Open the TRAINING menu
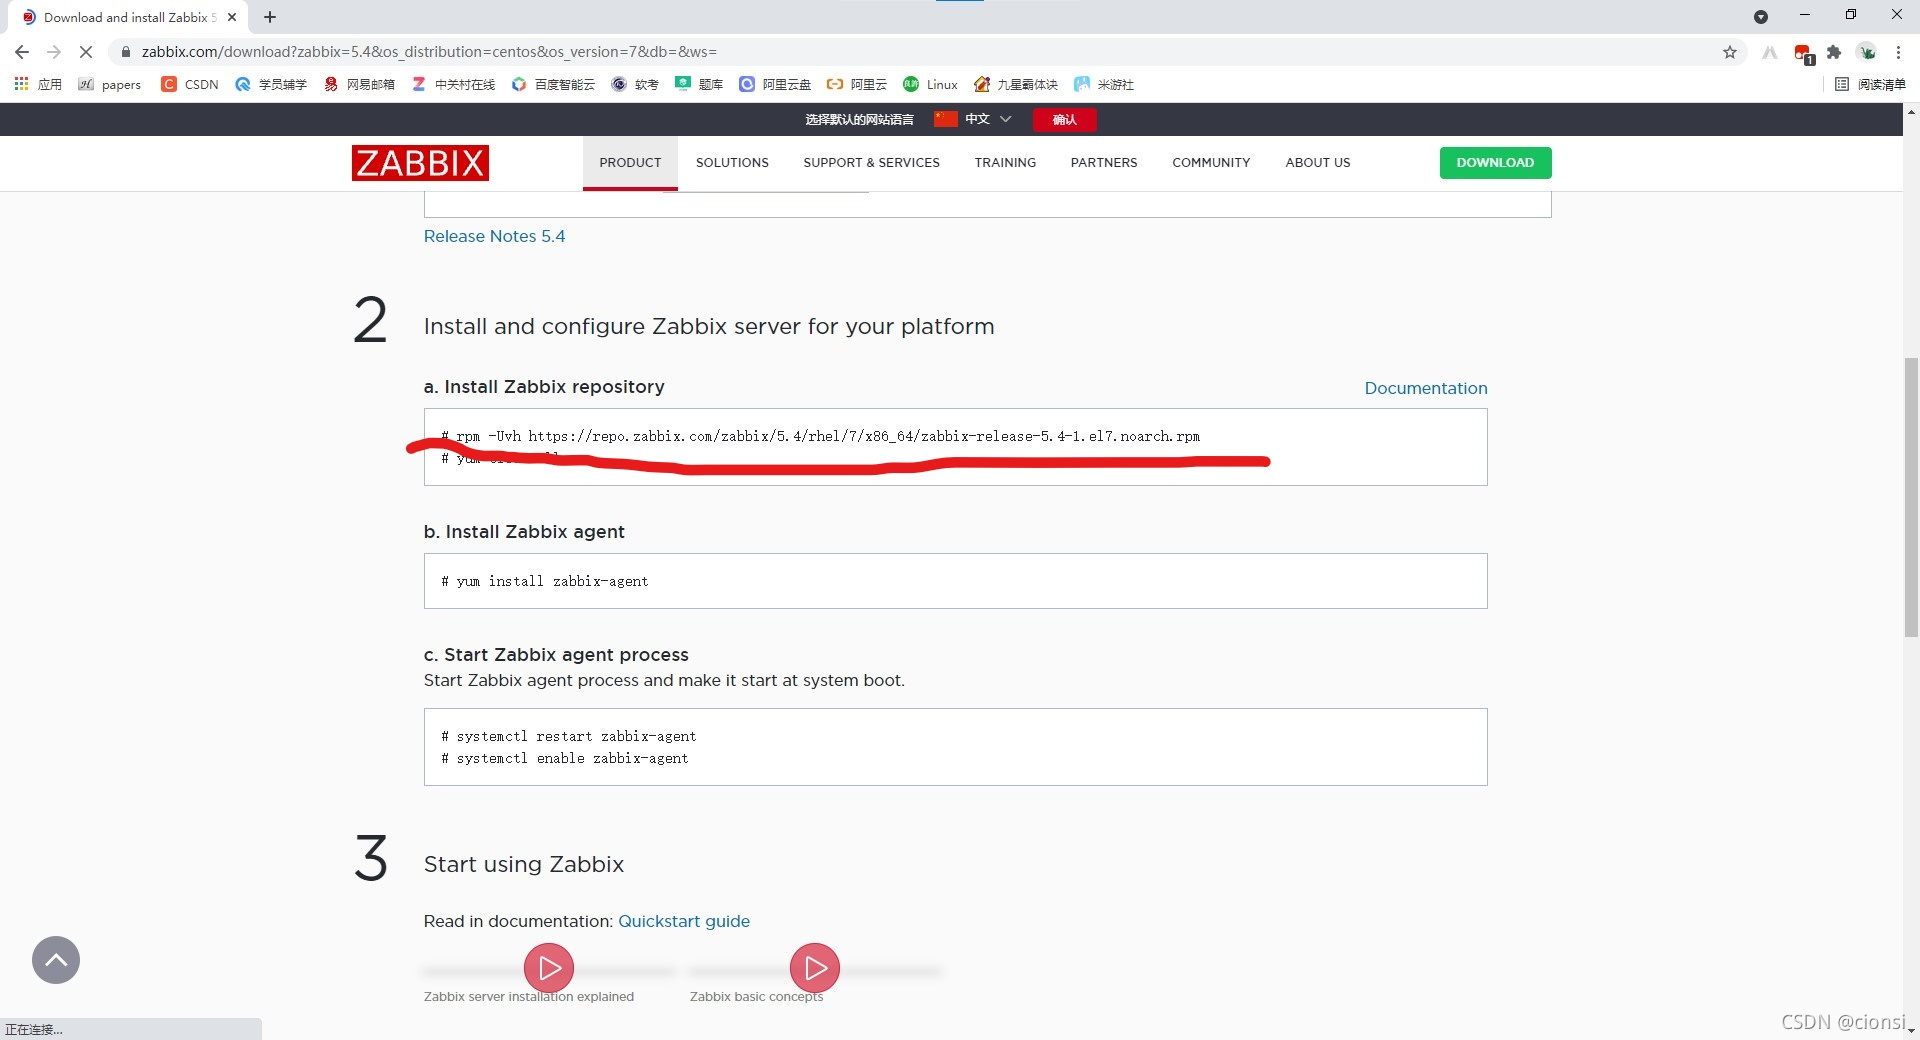 click(1005, 162)
